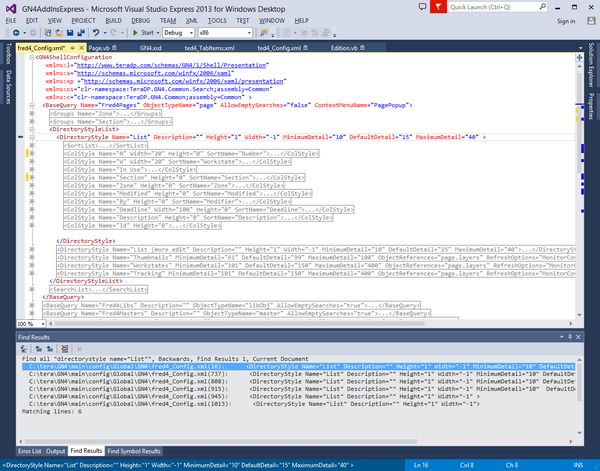Image resolution: width=600 pixels, height=471 pixels.
Task: Click the Undo toolbar icon
Action: click(96, 33)
